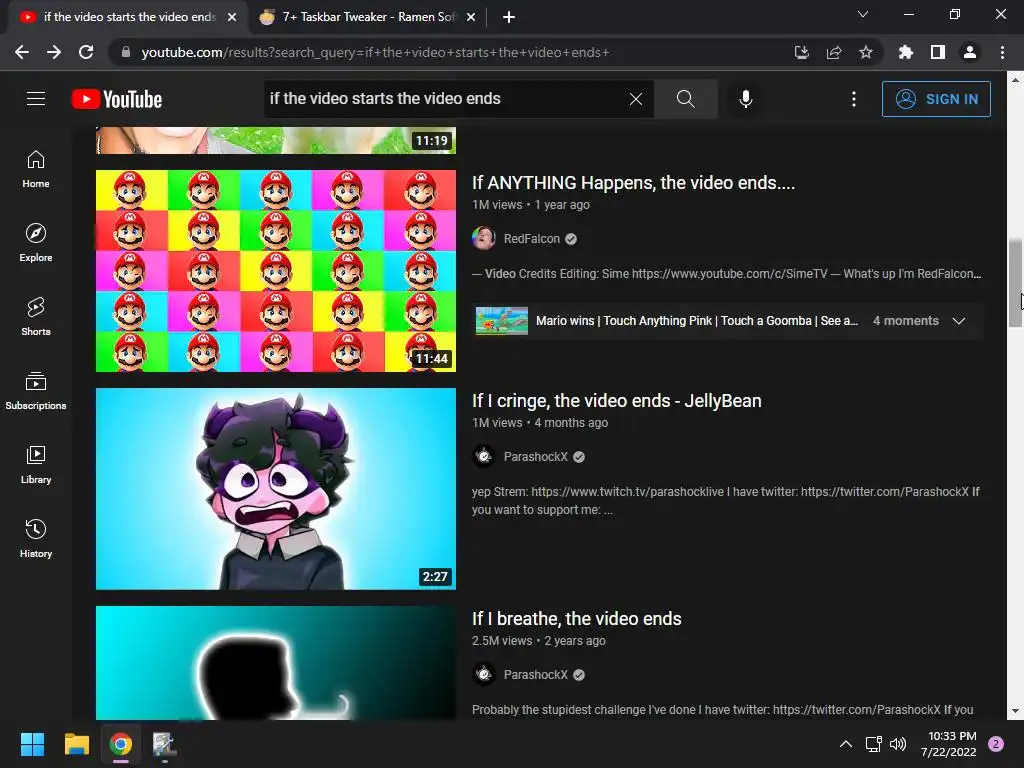The image size is (1024, 768).
Task: Click the scrollbar down arrow
Action: pyautogui.click(x=1015, y=712)
